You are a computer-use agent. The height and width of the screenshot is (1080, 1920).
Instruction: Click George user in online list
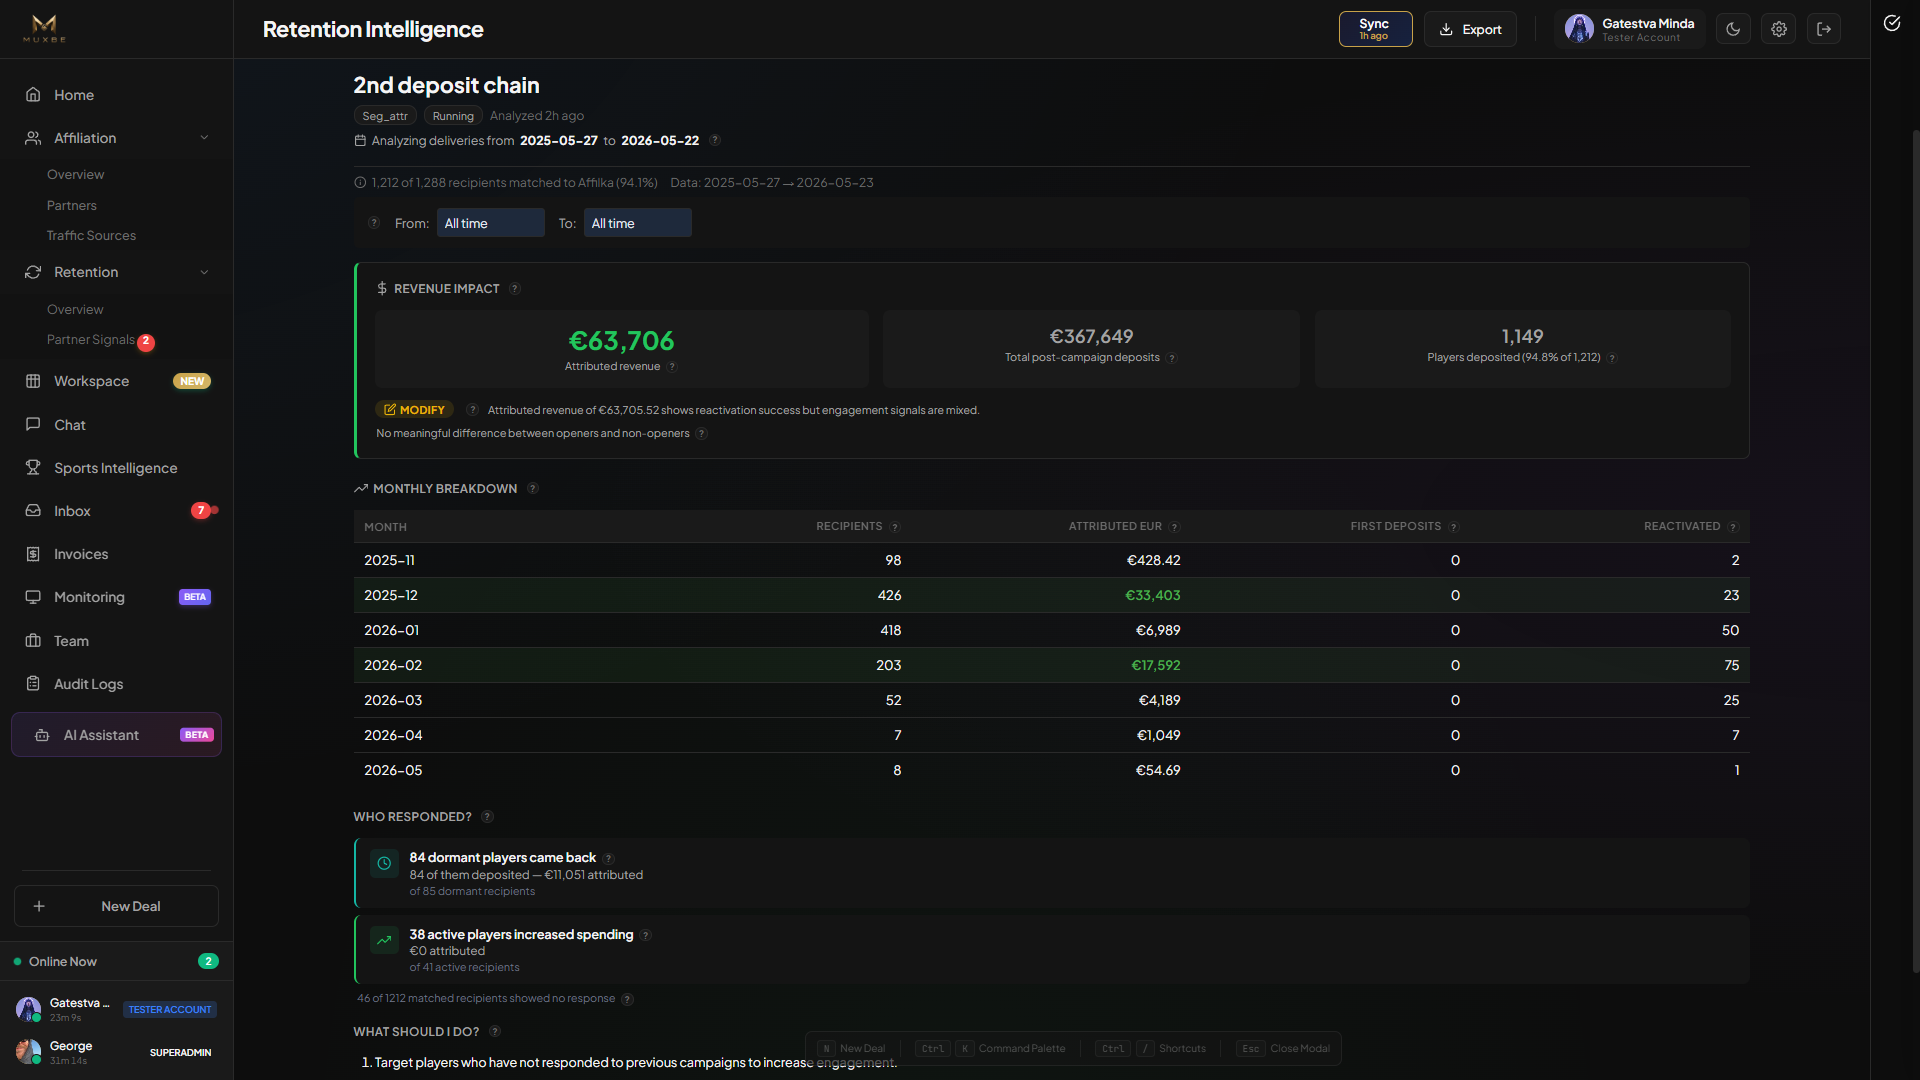tap(116, 1052)
